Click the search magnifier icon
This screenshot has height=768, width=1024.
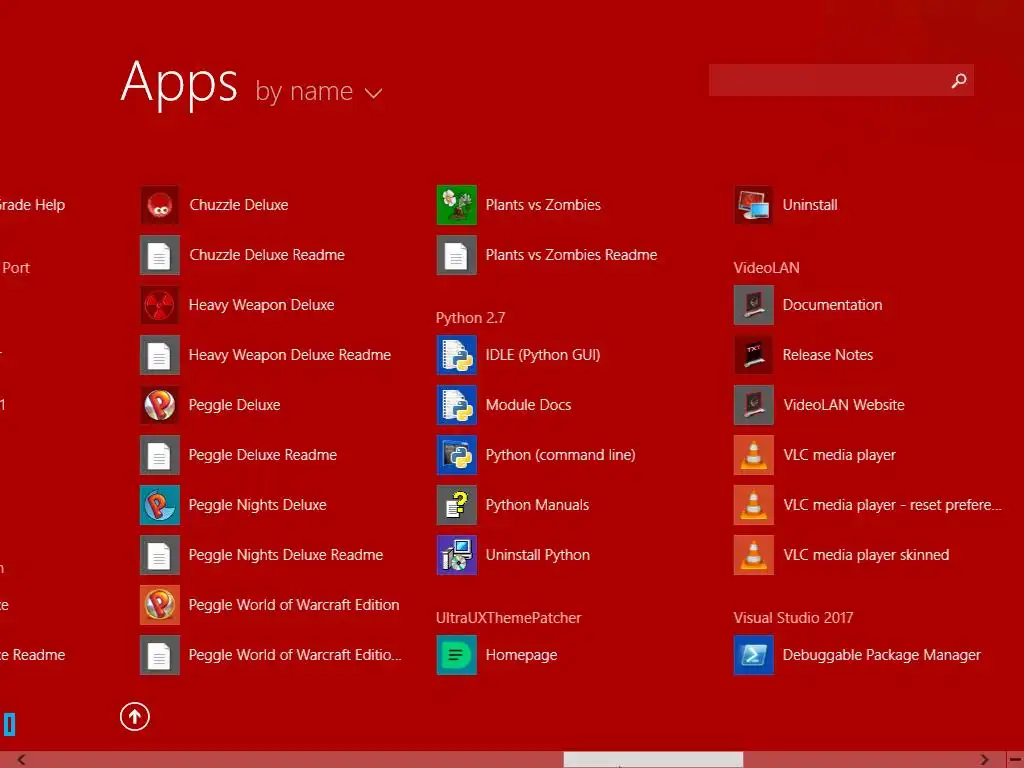959,80
